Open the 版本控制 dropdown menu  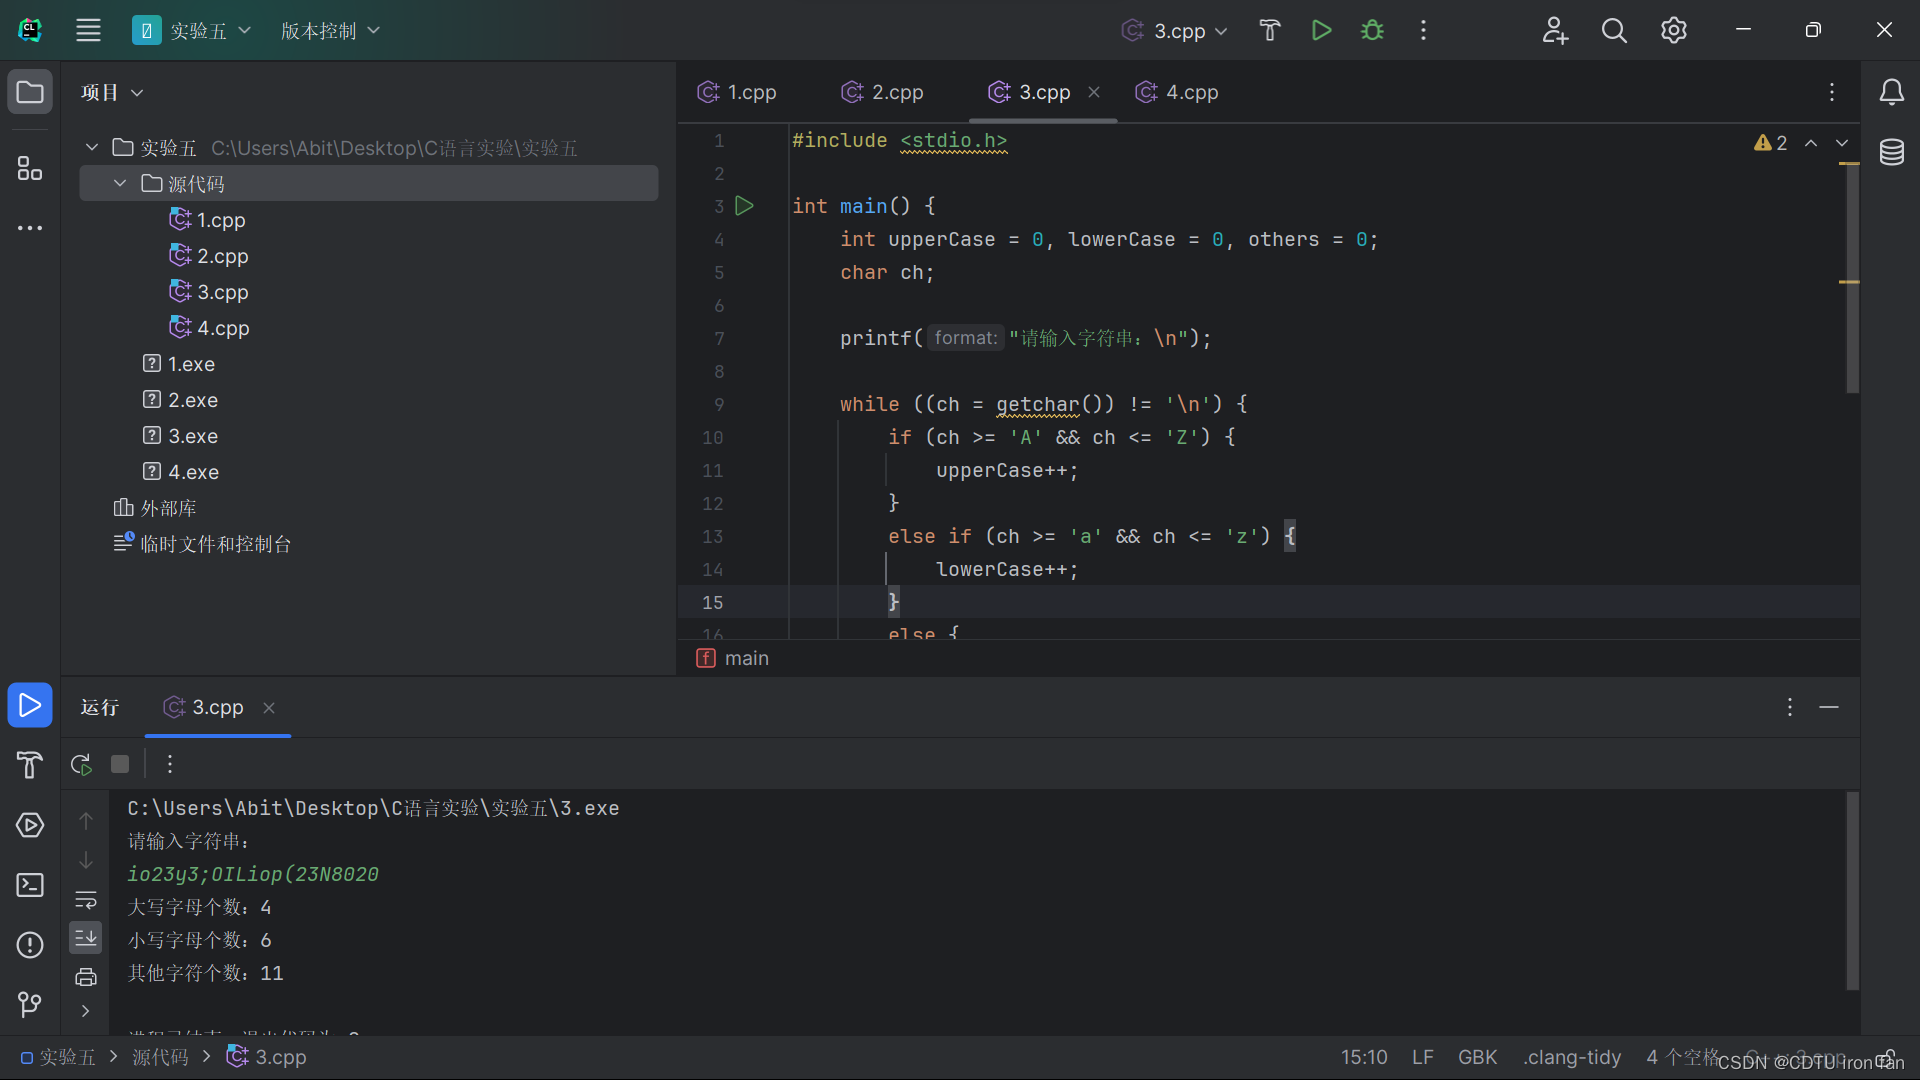coord(330,30)
